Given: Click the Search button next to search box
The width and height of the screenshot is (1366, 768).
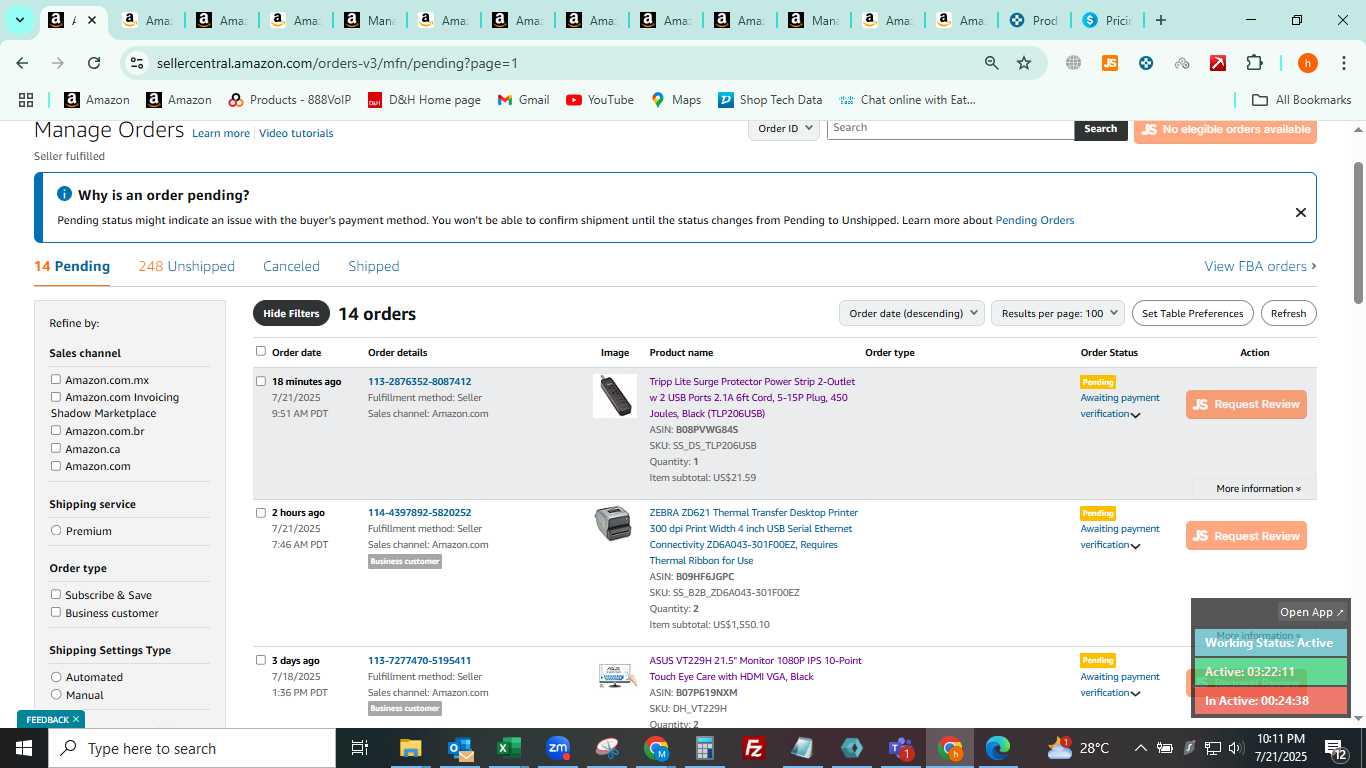Looking at the screenshot, I should pyautogui.click(x=1100, y=128).
